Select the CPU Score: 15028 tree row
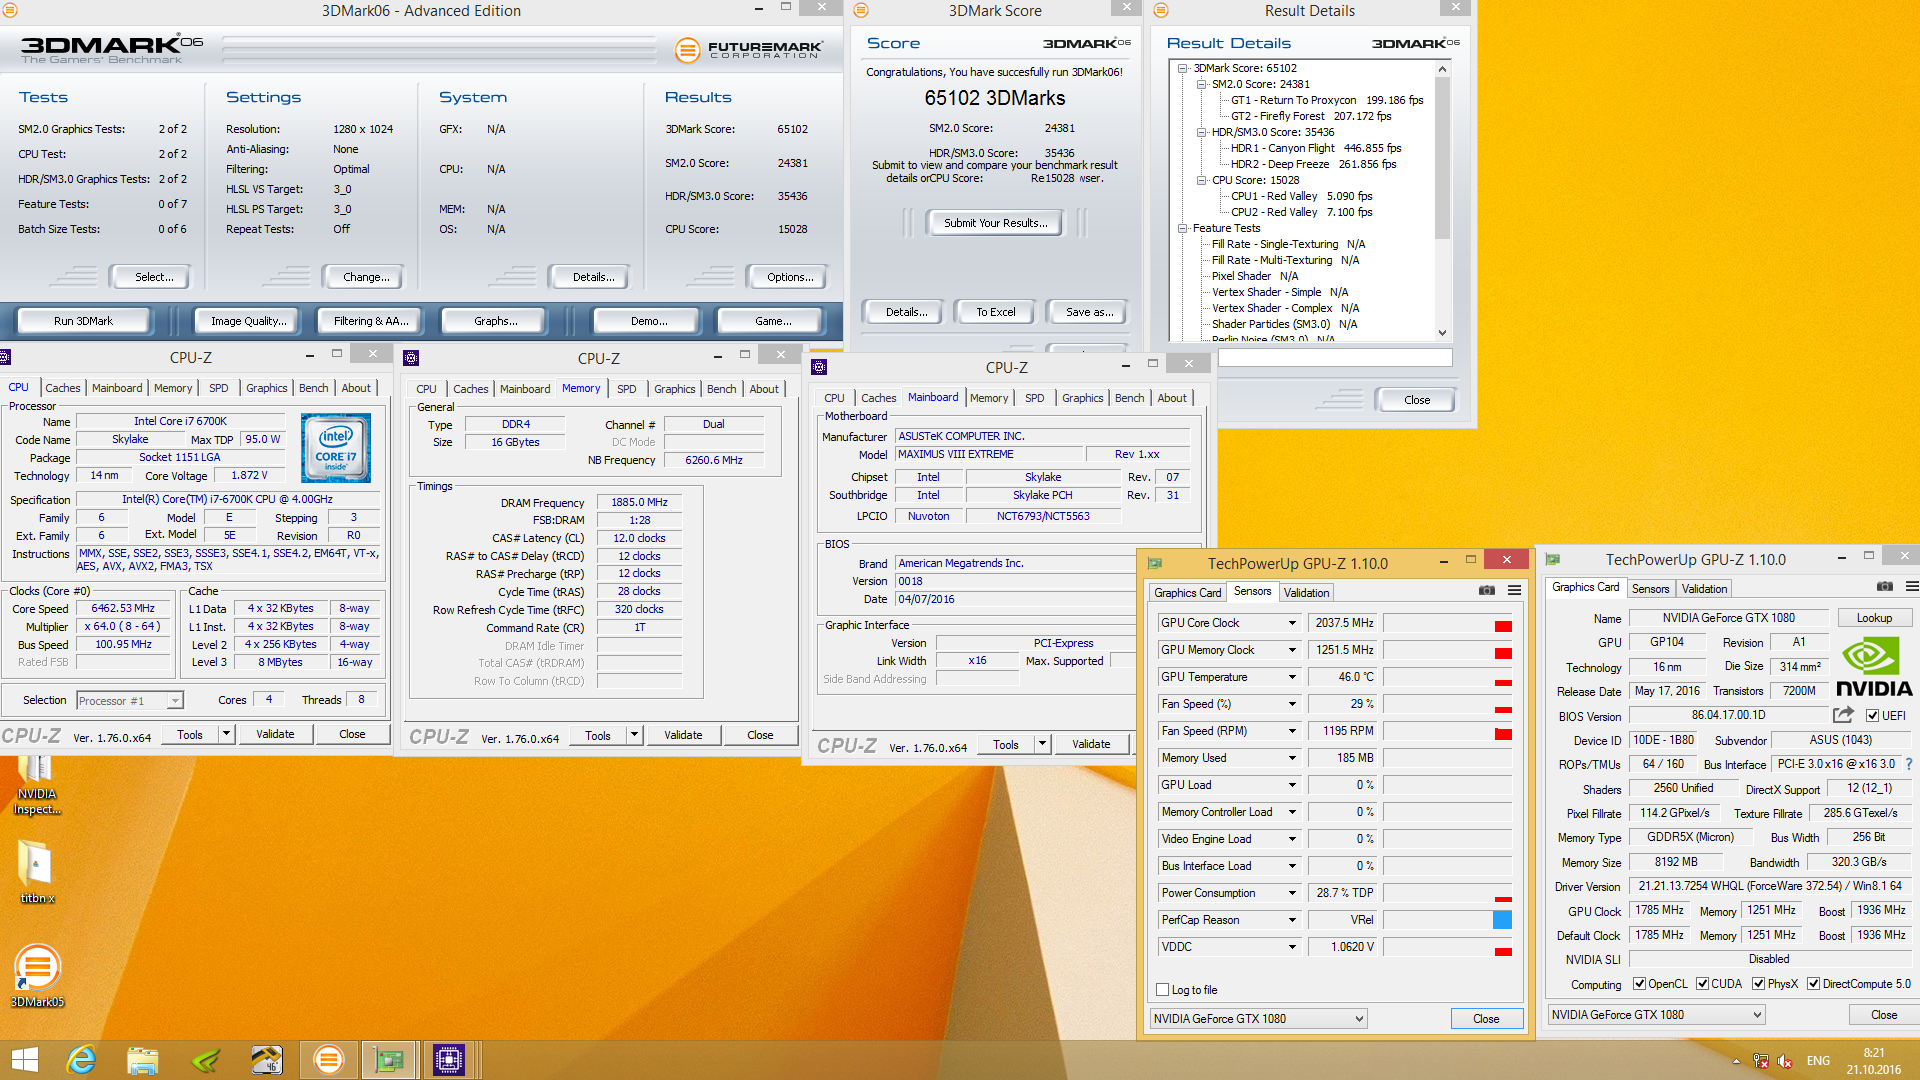Image resolution: width=1920 pixels, height=1080 pixels. (x=1255, y=180)
